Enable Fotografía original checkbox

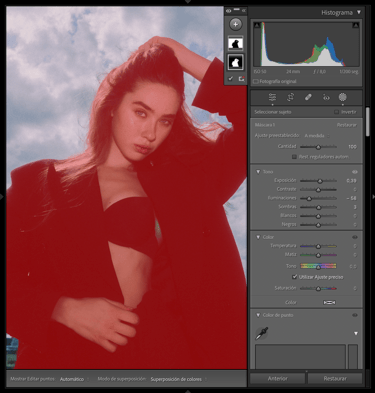(256, 81)
